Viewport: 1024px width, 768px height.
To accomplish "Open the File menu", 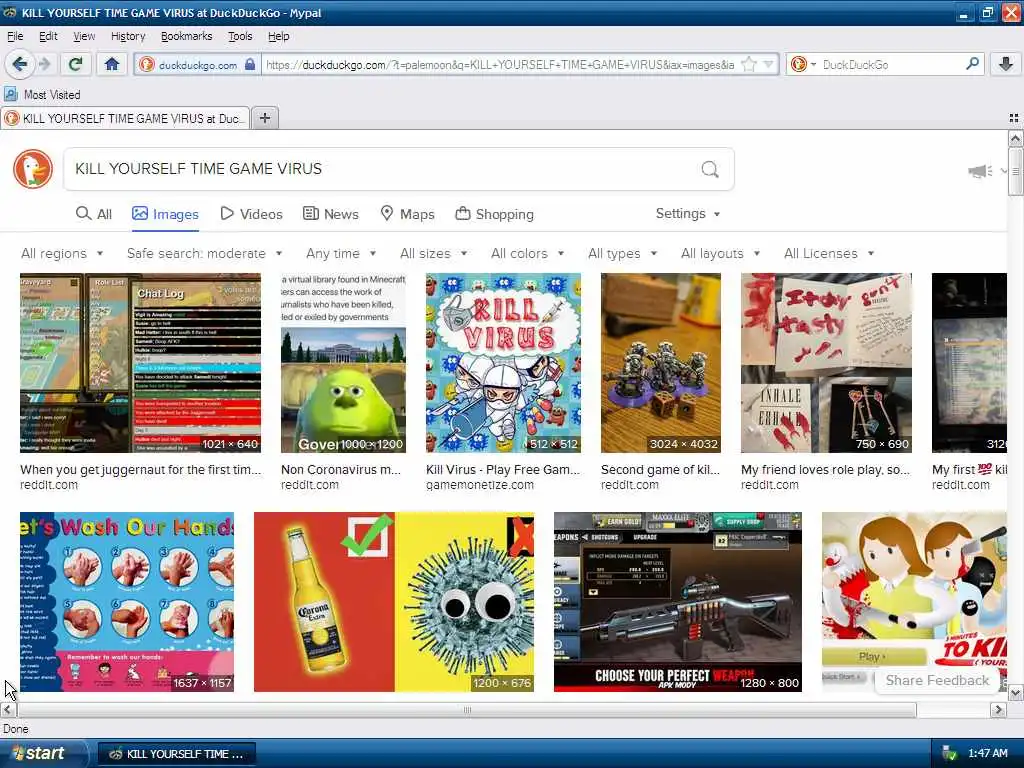I will [x=15, y=37].
